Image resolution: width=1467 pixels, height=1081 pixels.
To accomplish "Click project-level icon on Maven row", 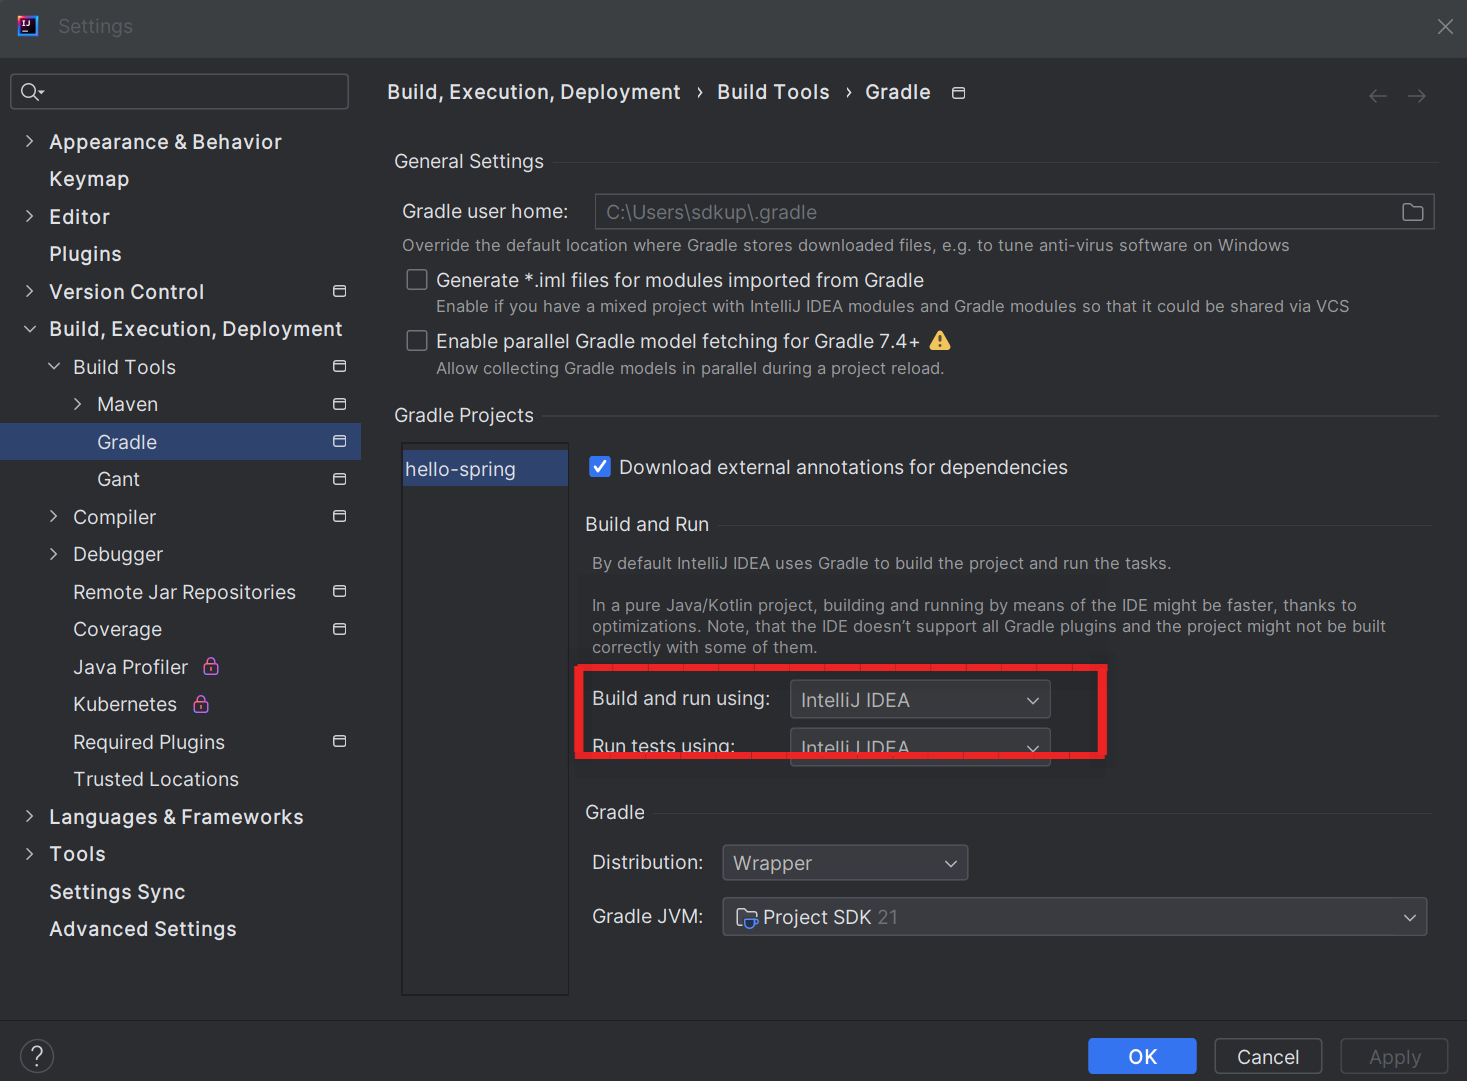I will (x=340, y=404).
